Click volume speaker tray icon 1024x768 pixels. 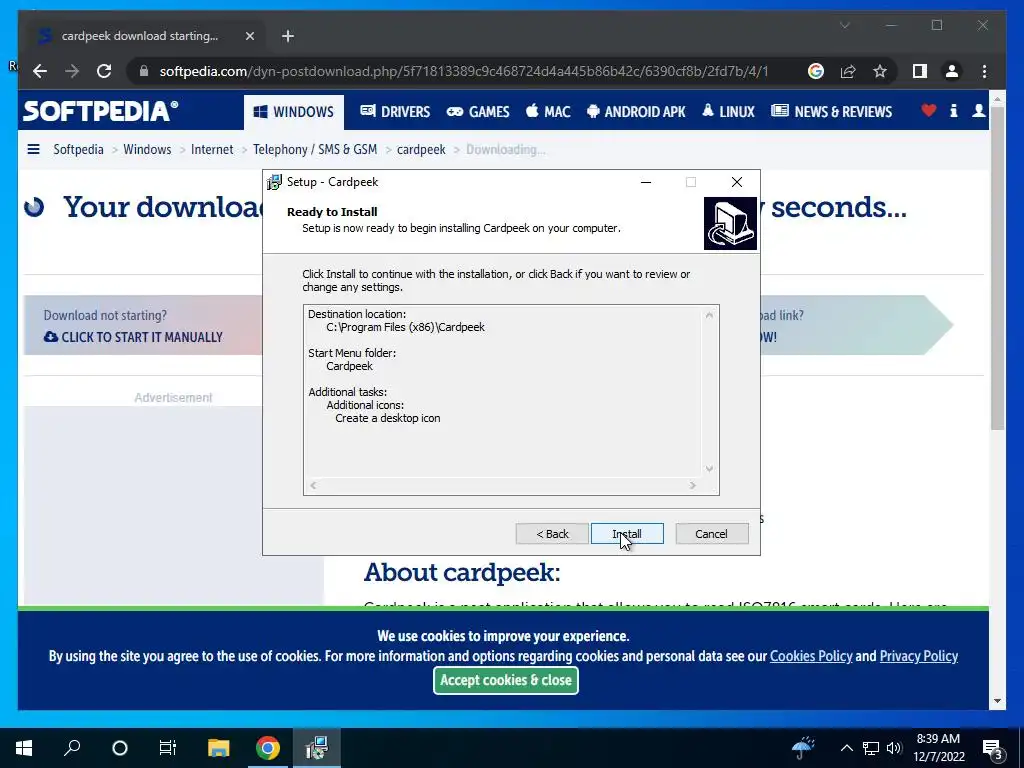894,748
